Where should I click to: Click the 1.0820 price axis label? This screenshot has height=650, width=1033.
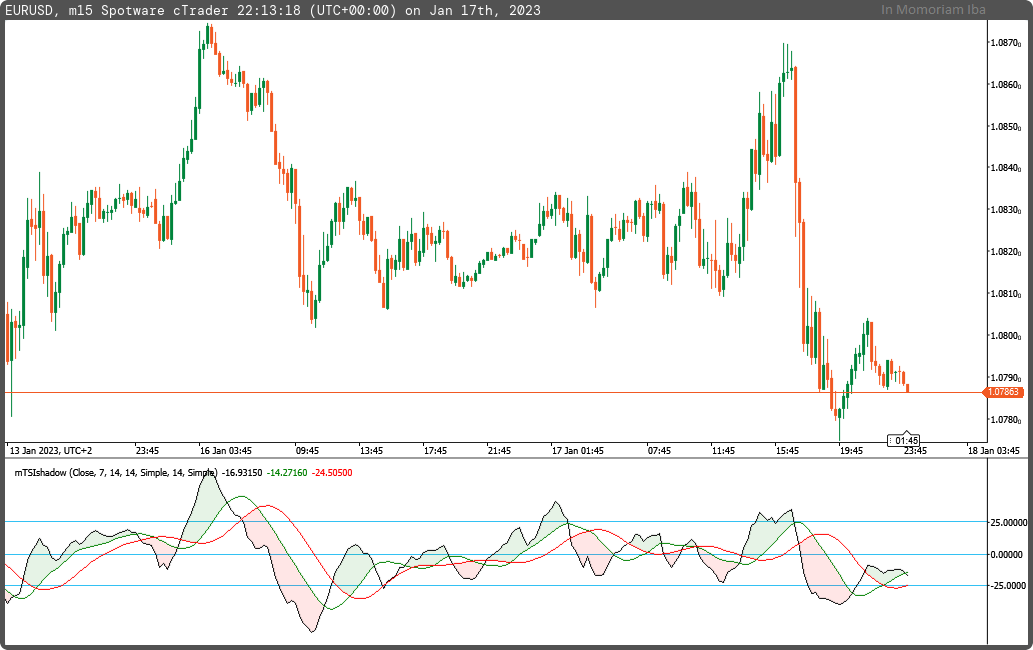tap(1005, 252)
